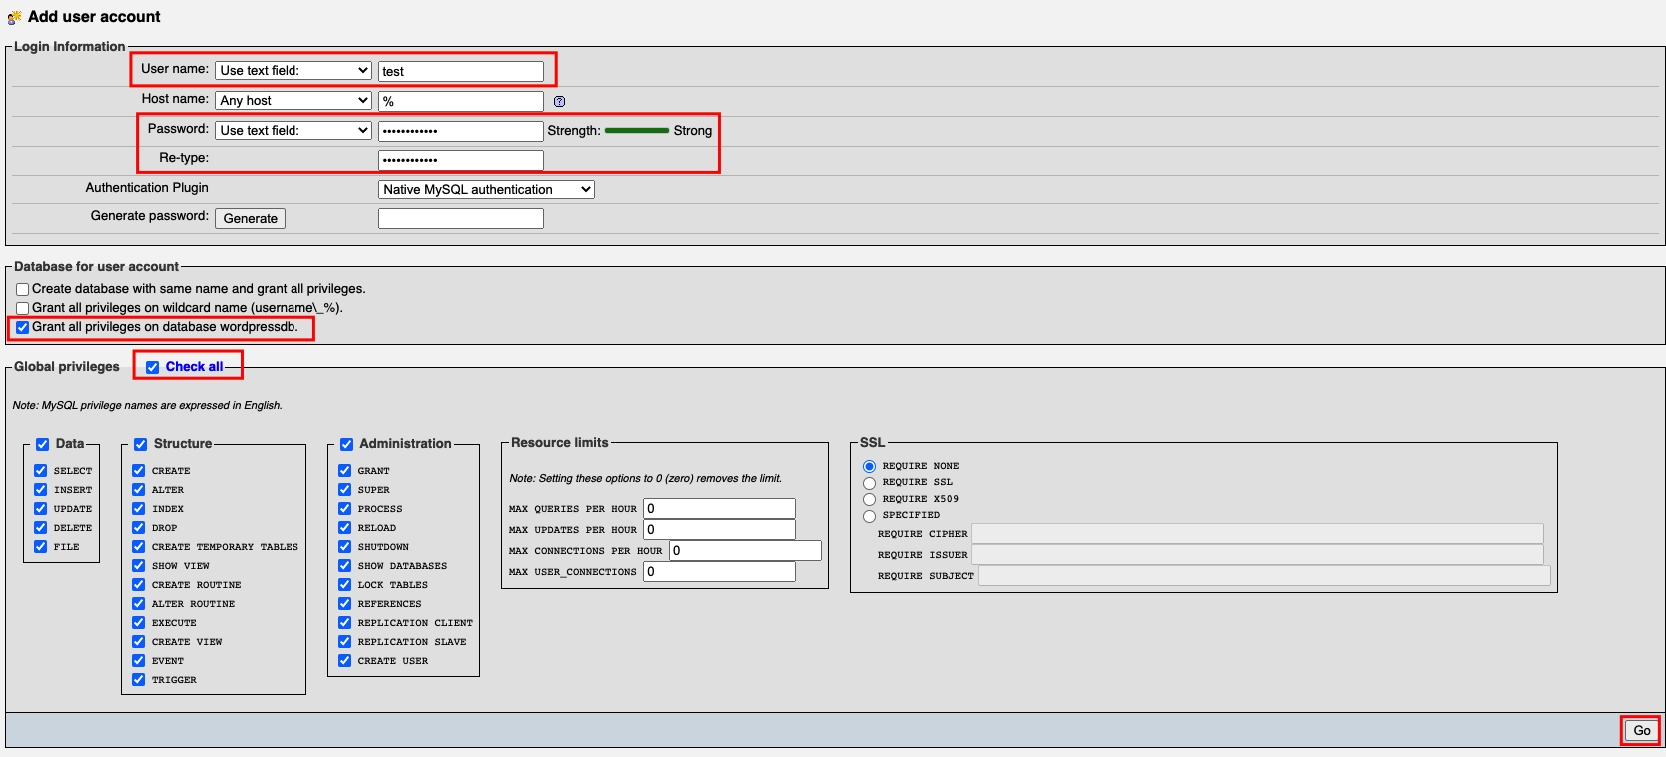This screenshot has height=757, width=1666.
Task: Open the Password type dropdown
Action: click(x=294, y=131)
